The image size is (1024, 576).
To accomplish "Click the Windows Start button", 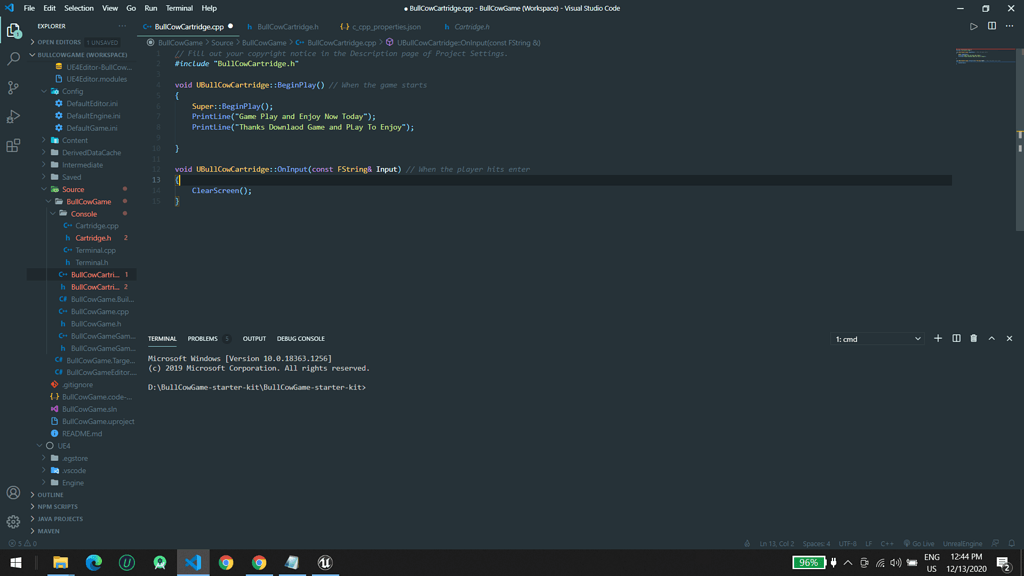I will (x=16, y=562).
